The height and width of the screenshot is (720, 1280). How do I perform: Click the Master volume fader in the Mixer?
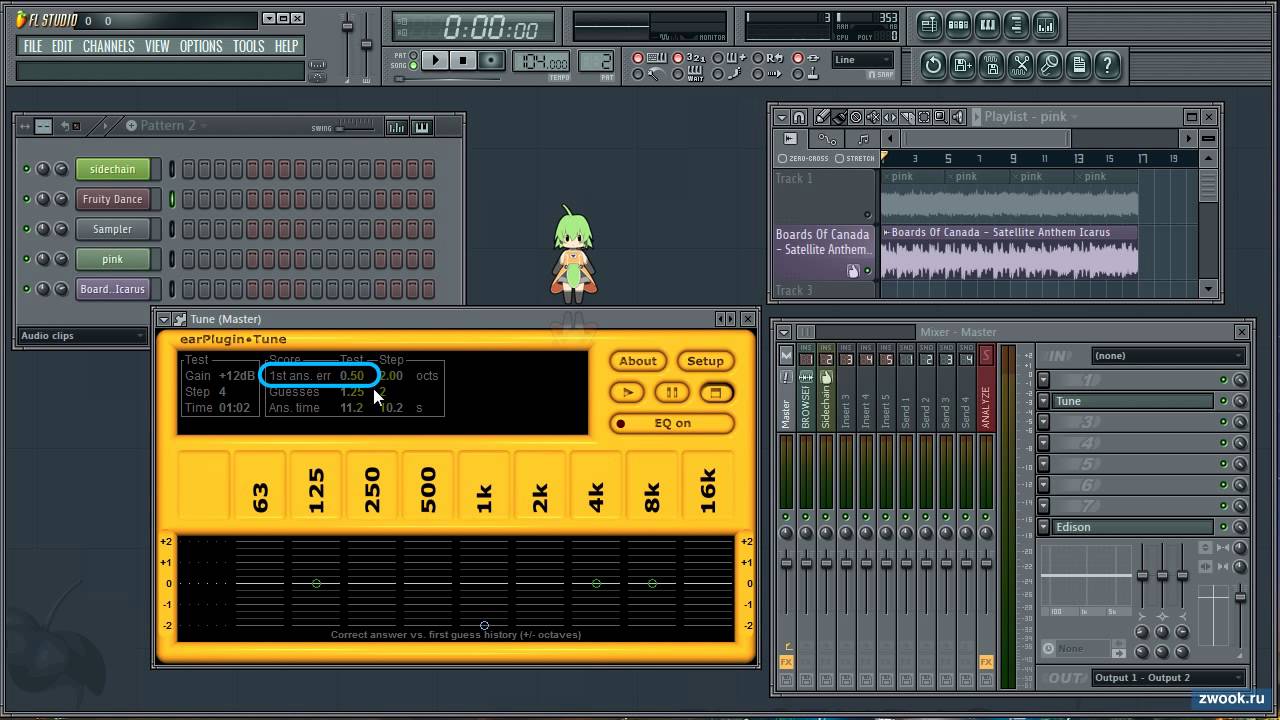[786, 564]
